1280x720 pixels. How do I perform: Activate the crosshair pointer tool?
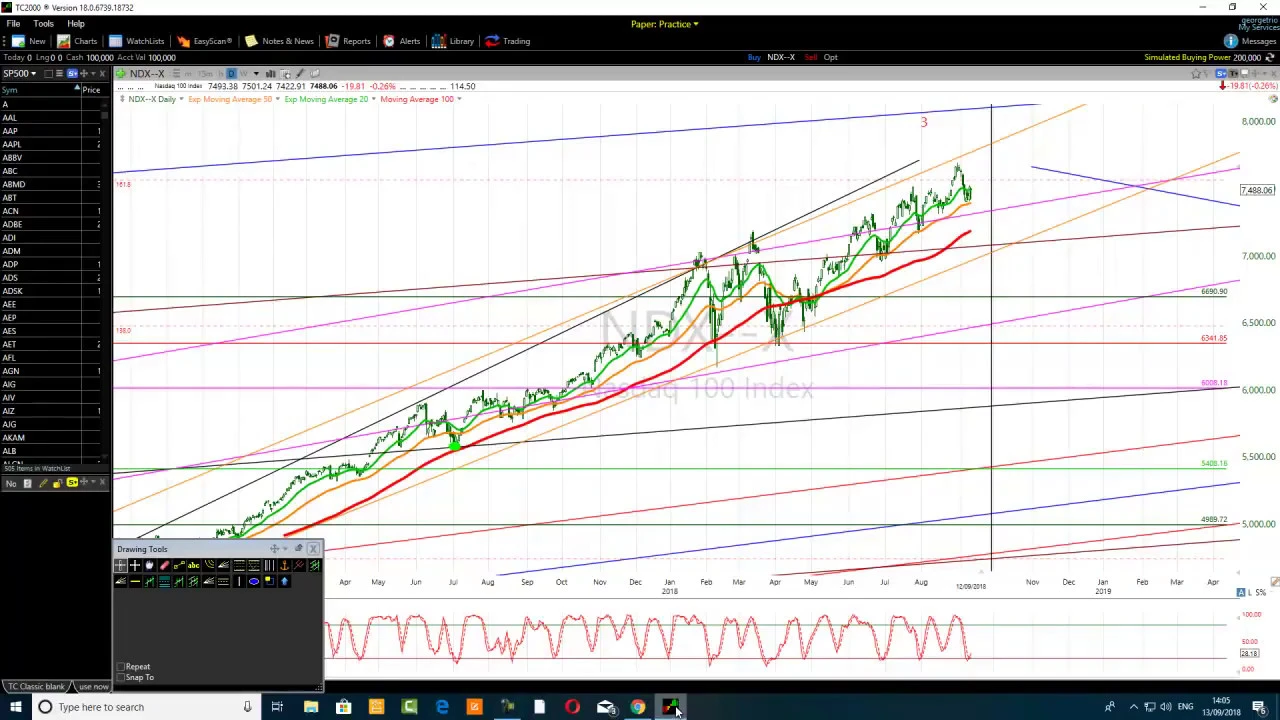click(x=135, y=565)
